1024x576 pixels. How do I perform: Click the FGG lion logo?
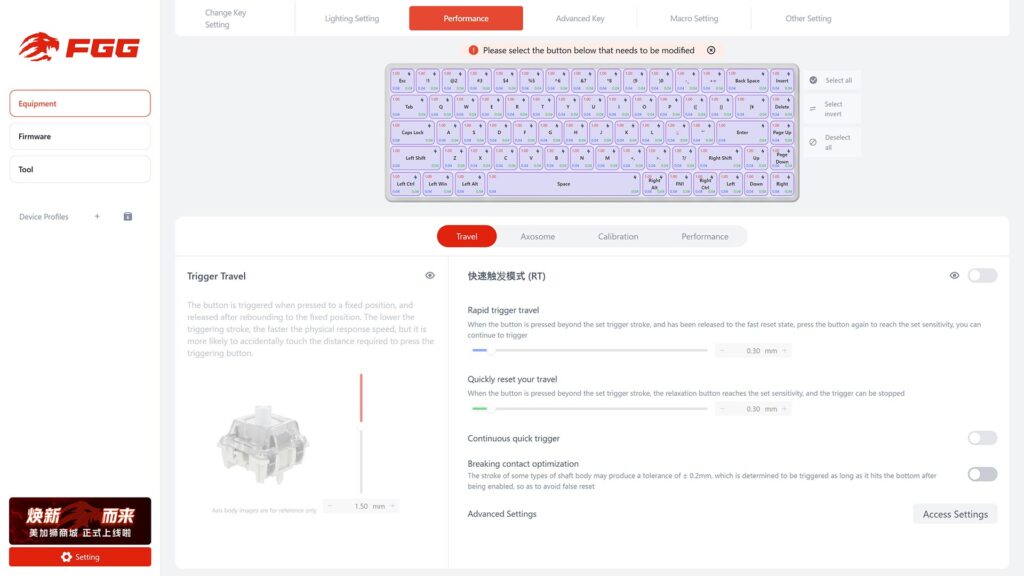click(x=80, y=47)
